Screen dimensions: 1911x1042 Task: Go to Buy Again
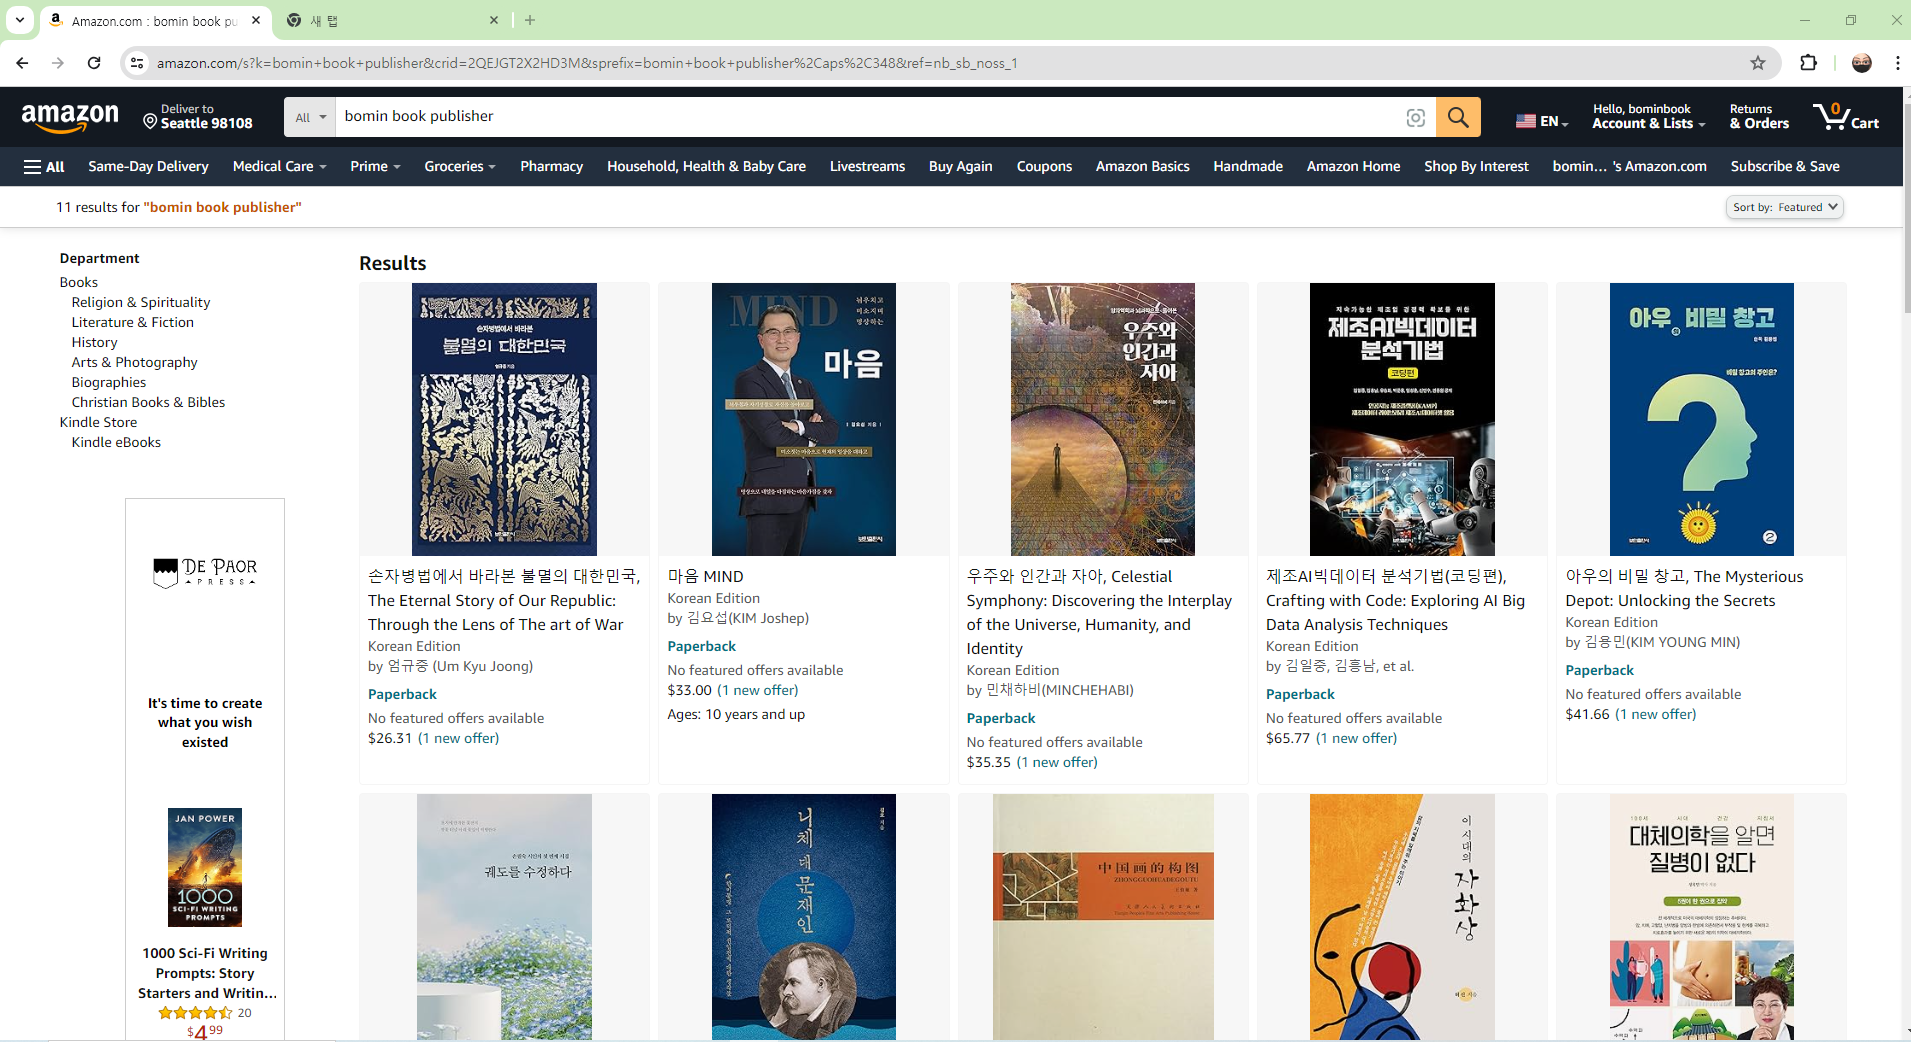point(960,167)
